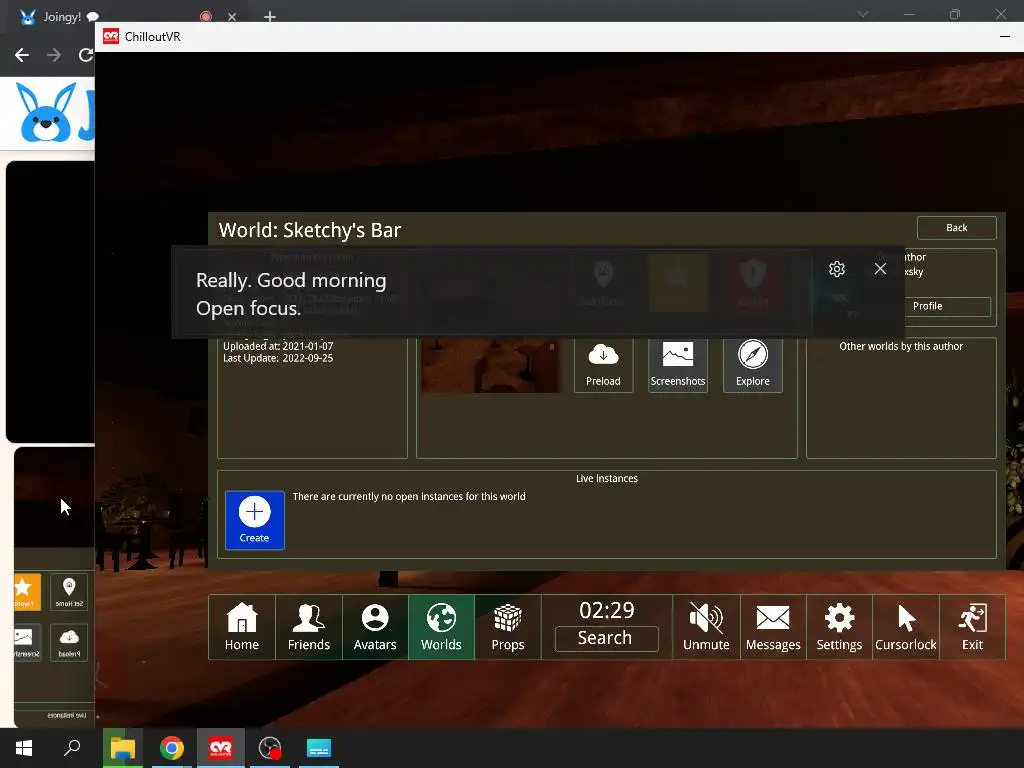This screenshot has height=768, width=1024.
Task: Preload the Sketchy's Bar world
Action: point(603,364)
